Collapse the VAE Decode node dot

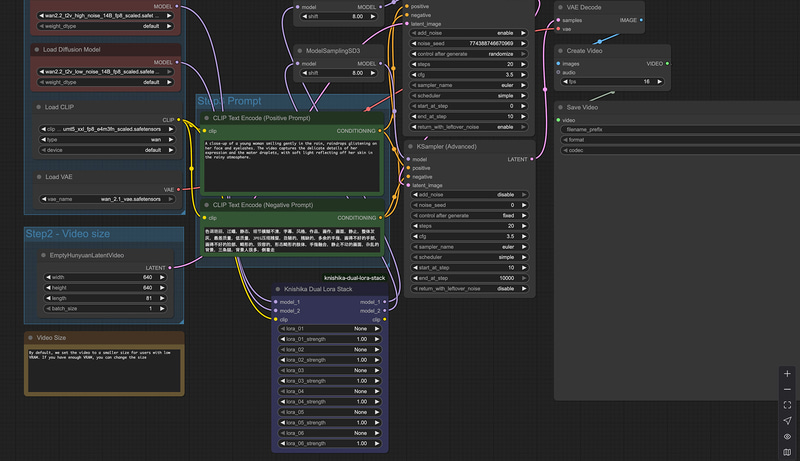(560, 6)
